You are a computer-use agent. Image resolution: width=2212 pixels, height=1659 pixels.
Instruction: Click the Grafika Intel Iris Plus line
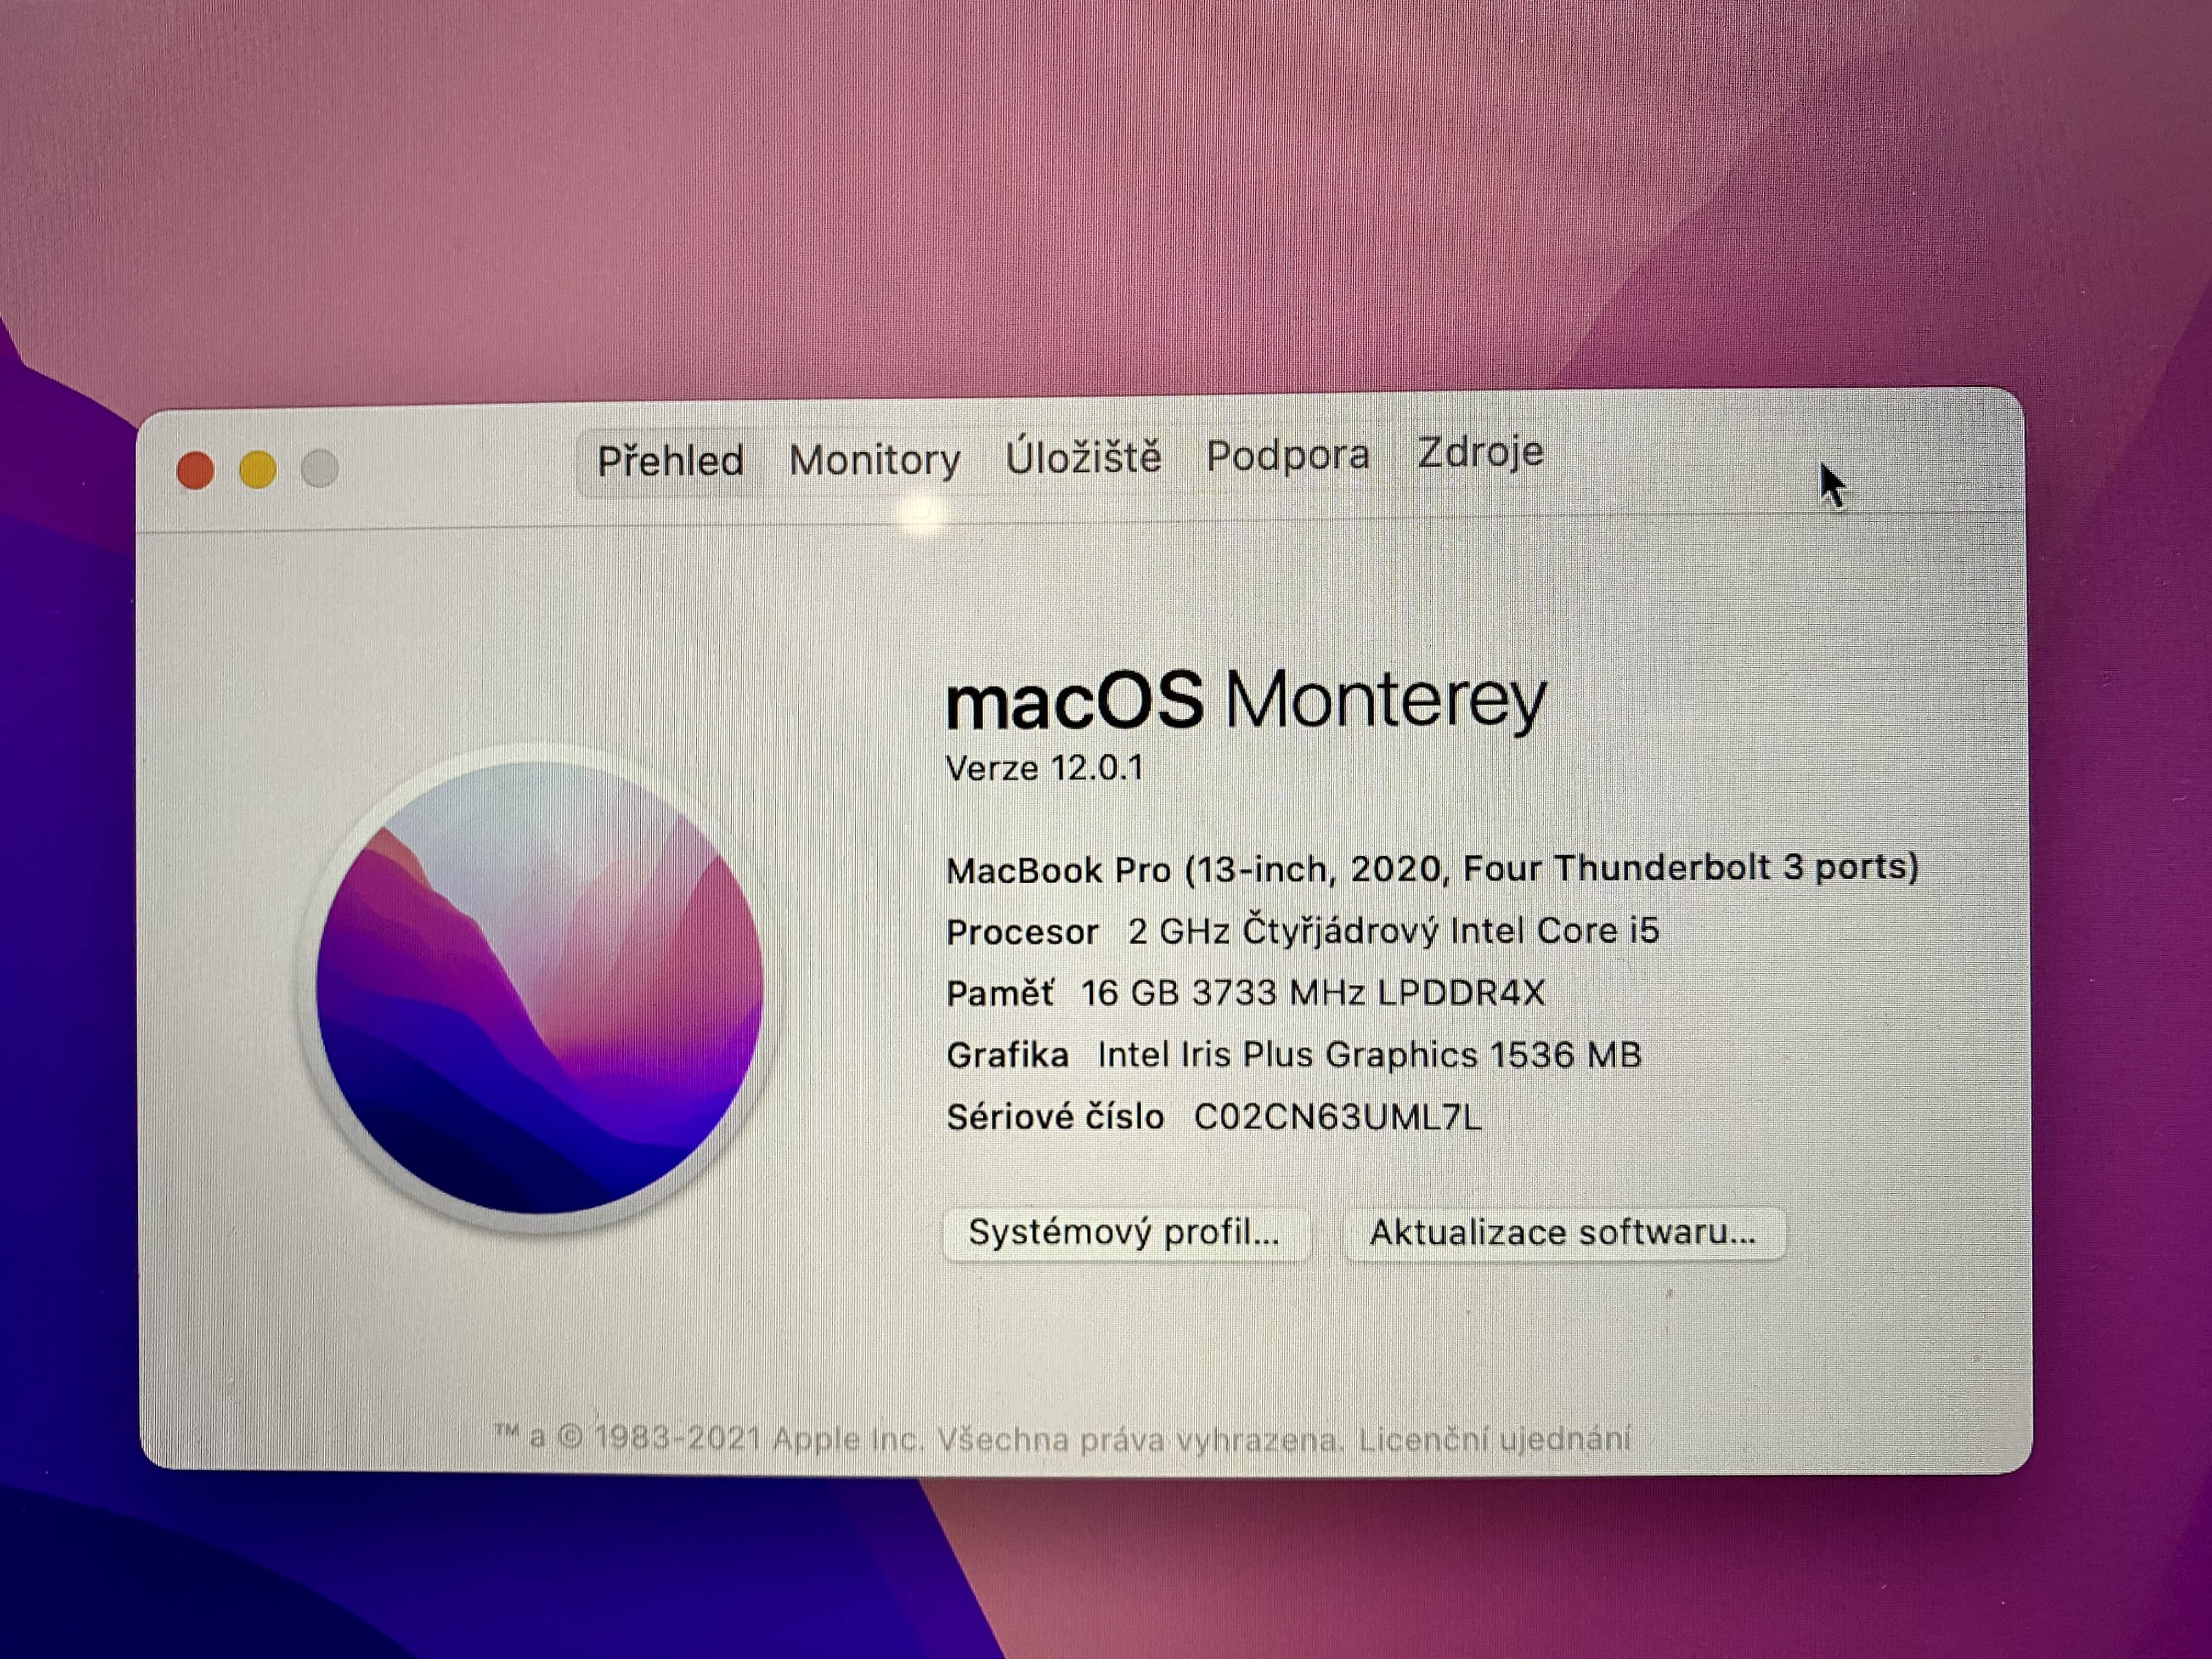pyautogui.click(x=1293, y=1055)
